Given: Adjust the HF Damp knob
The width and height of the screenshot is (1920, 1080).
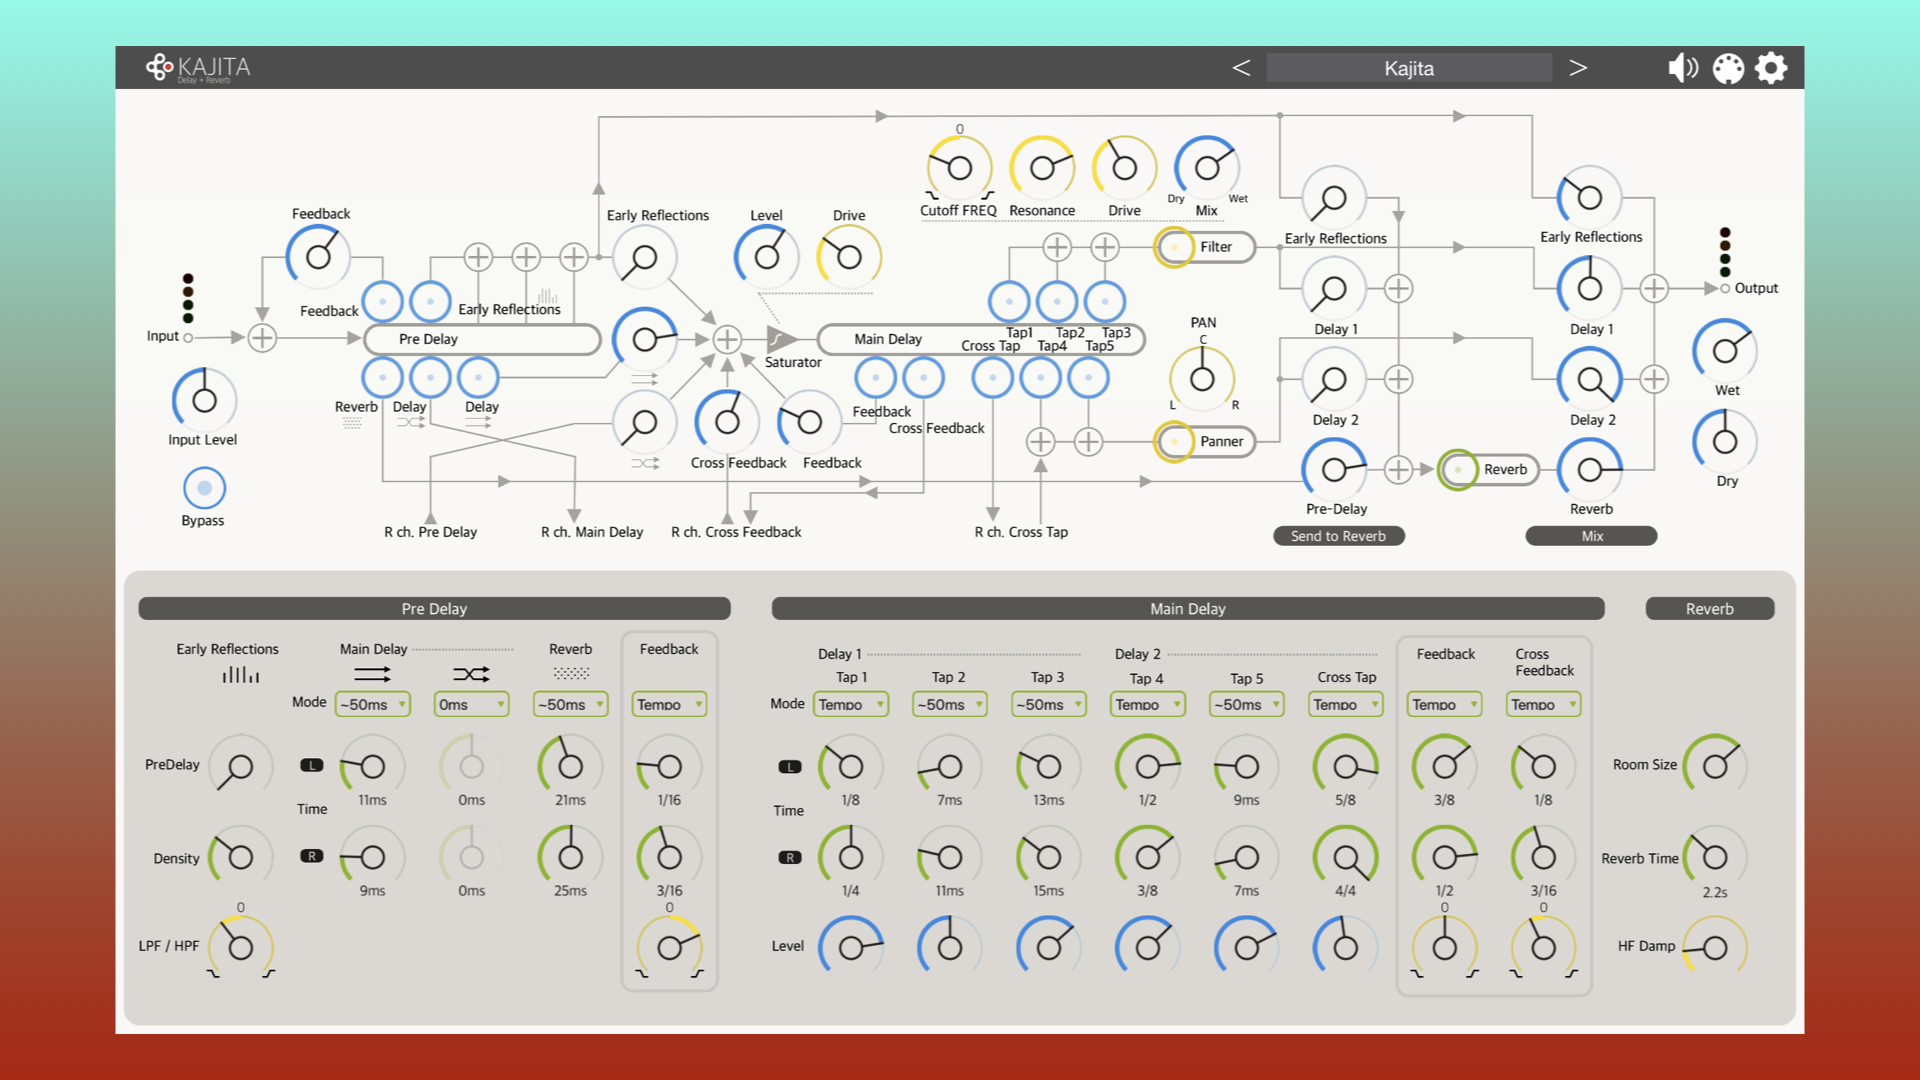Looking at the screenshot, I should click(1715, 948).
